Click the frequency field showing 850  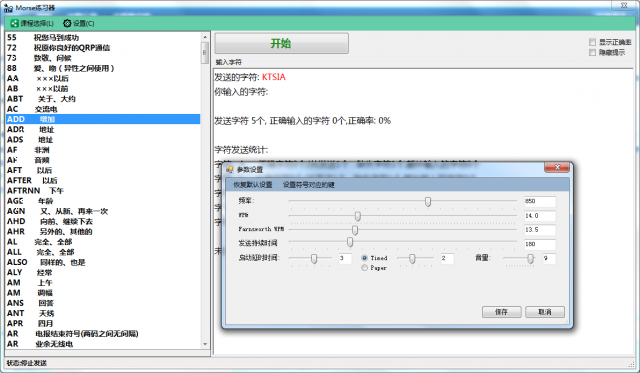pos(540,201)
